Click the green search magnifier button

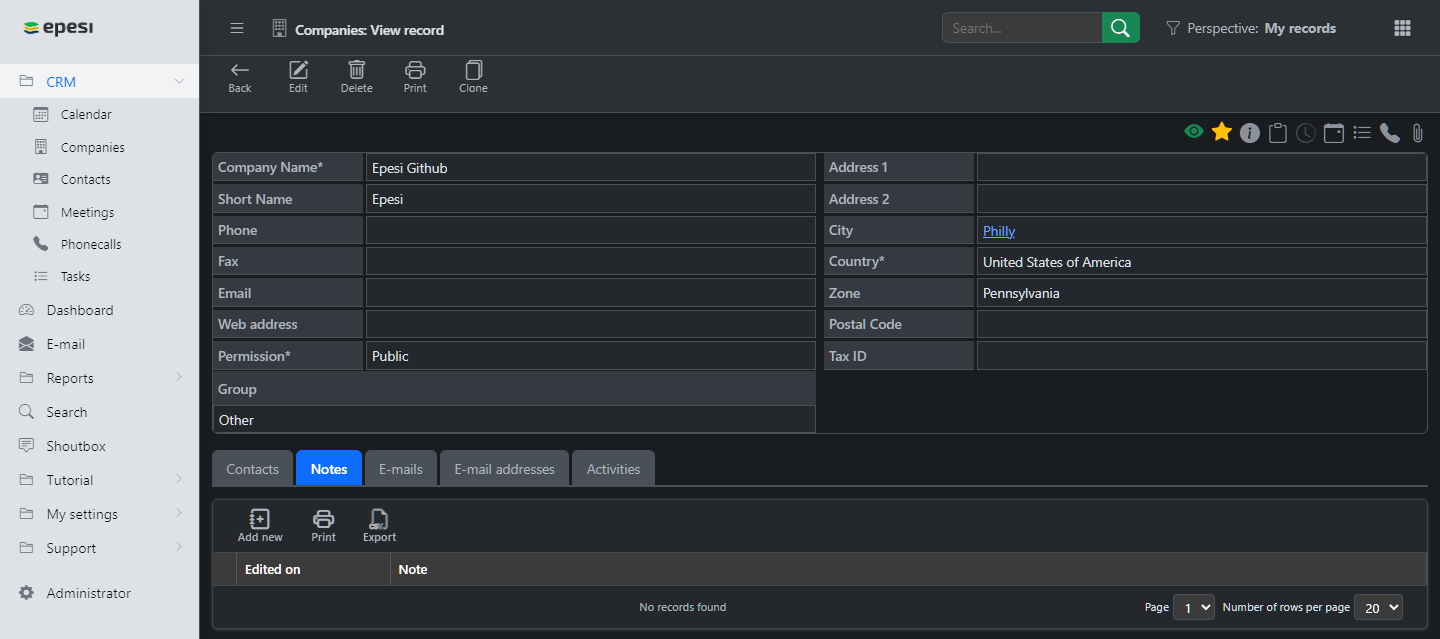(1121, 28)
